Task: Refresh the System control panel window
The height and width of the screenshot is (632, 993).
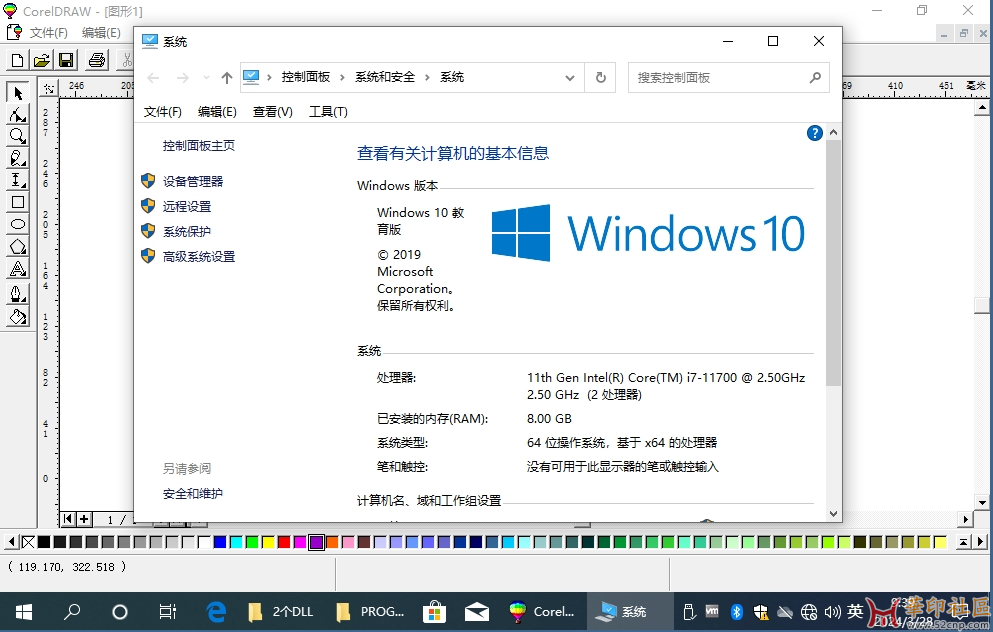Action: 600,77
